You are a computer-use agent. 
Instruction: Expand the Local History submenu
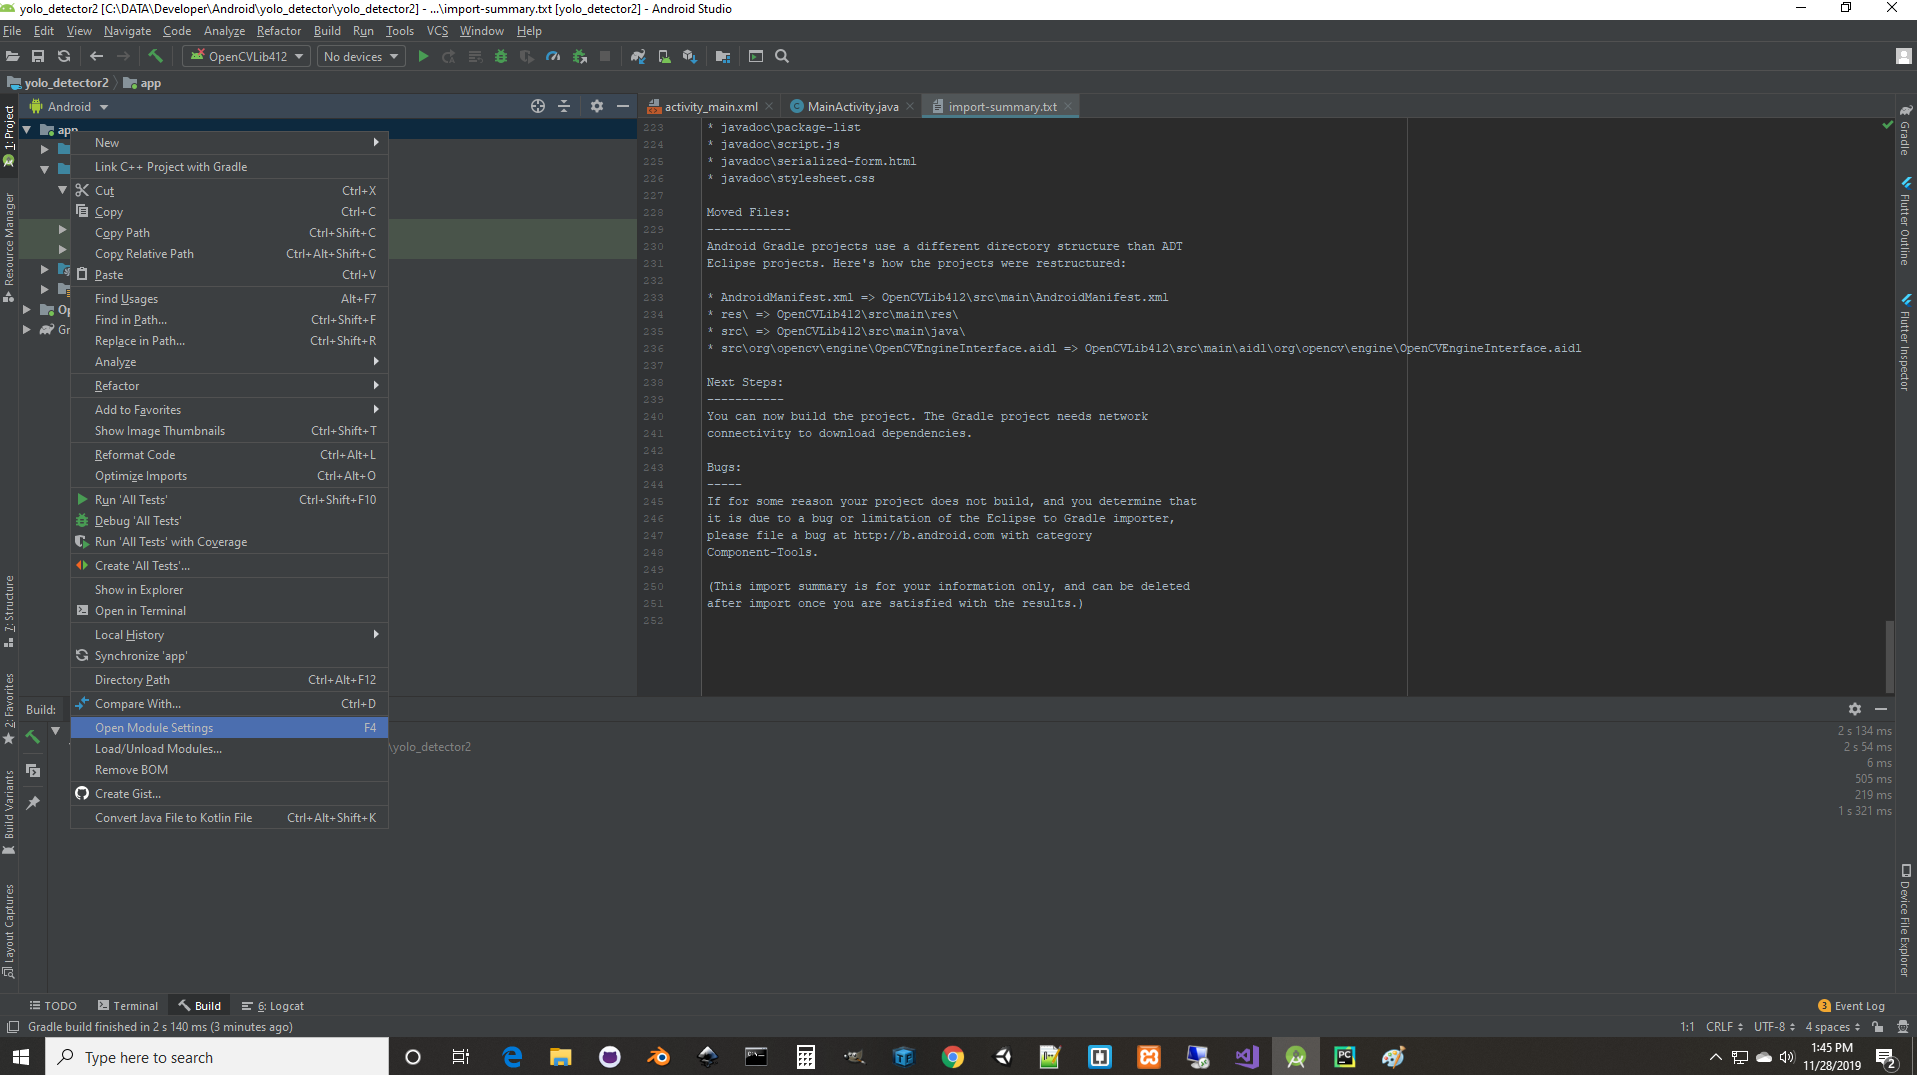(229, 635)
